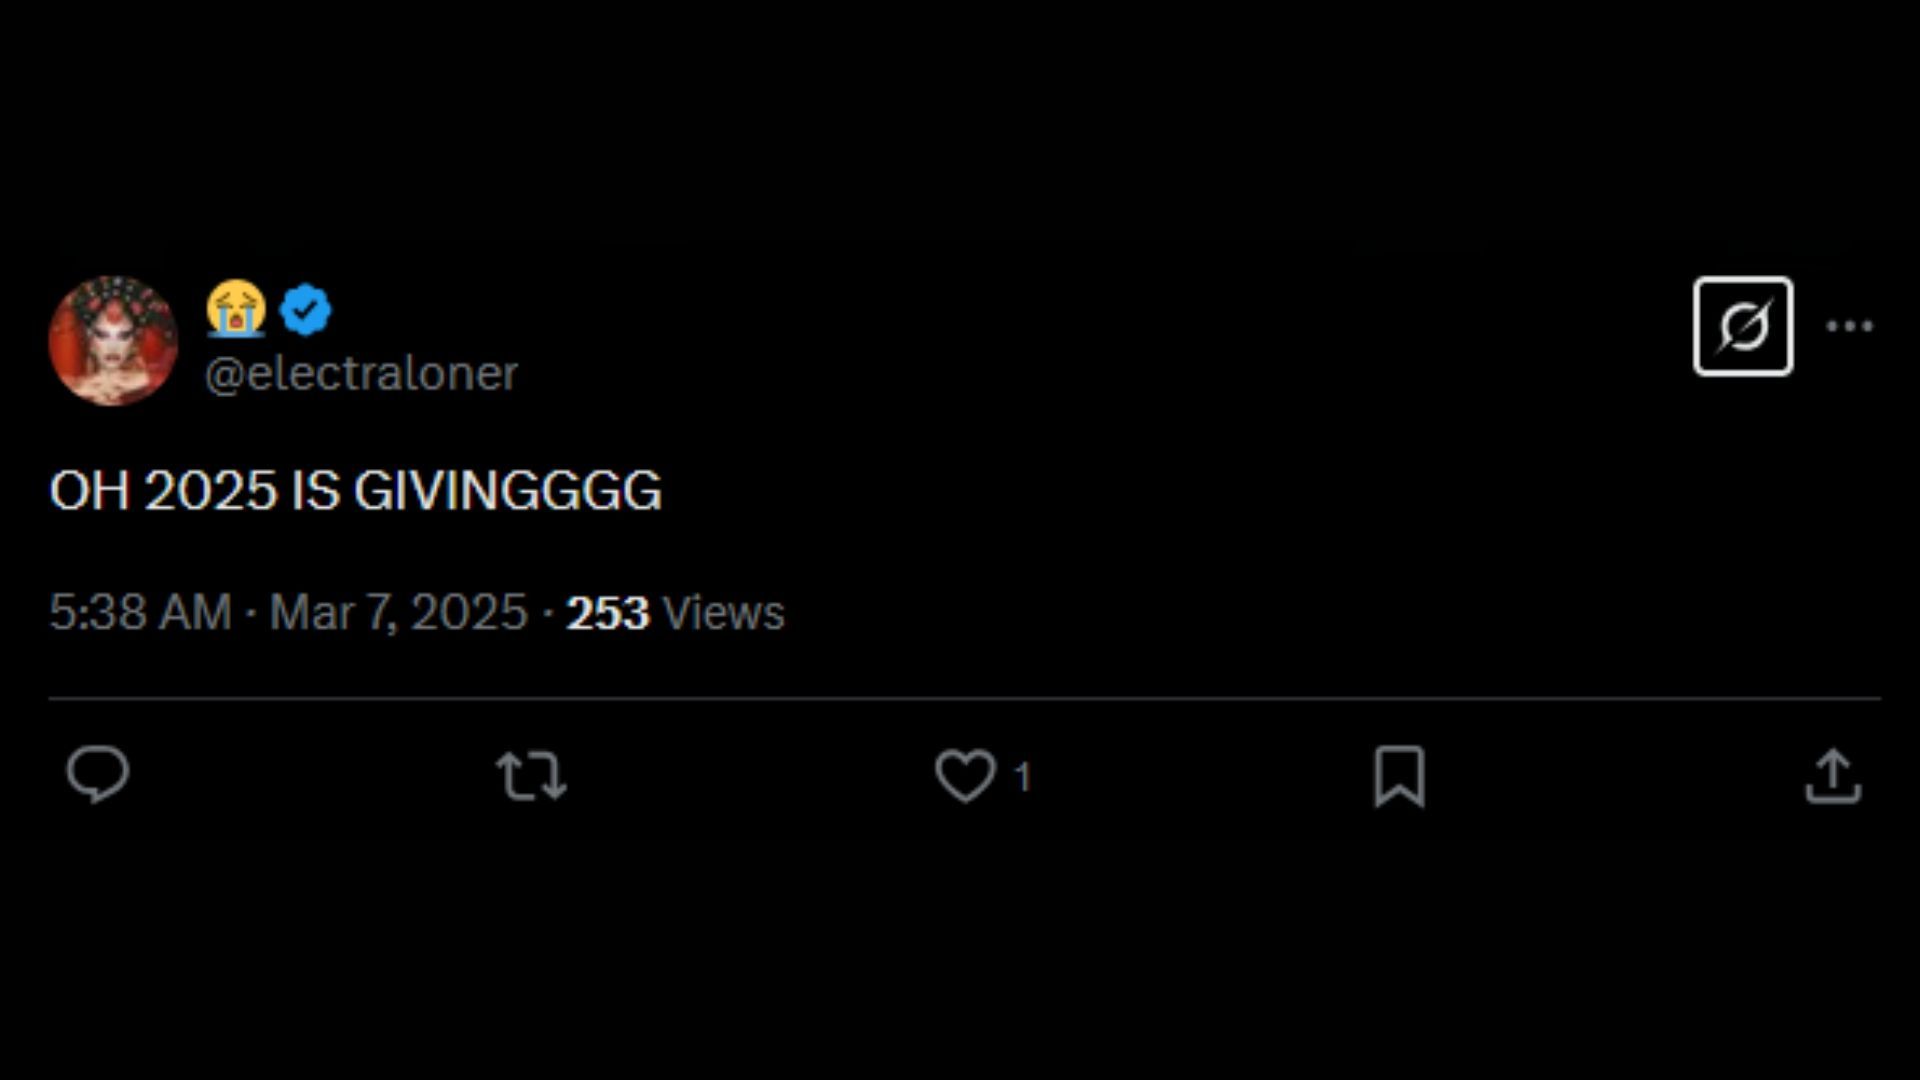Click the year 2025 in tweet text
The height and width of the screenshot is (1080, 1920).
click(x=210, y=491)
